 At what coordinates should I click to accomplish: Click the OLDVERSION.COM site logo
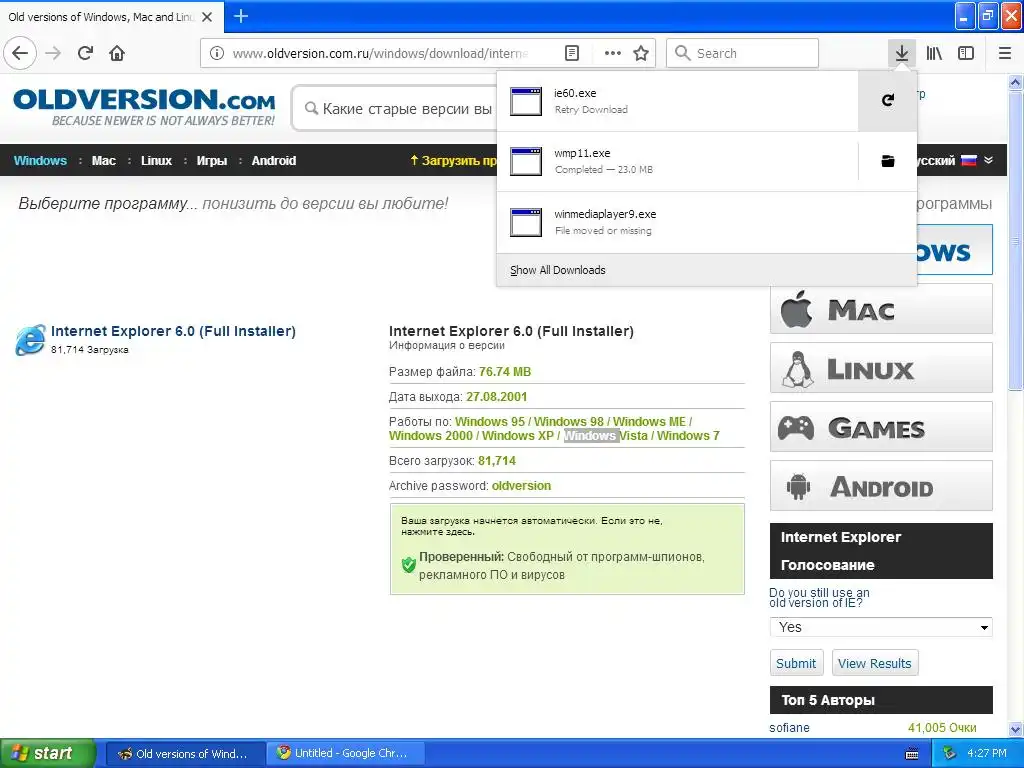tap(144, 107)
